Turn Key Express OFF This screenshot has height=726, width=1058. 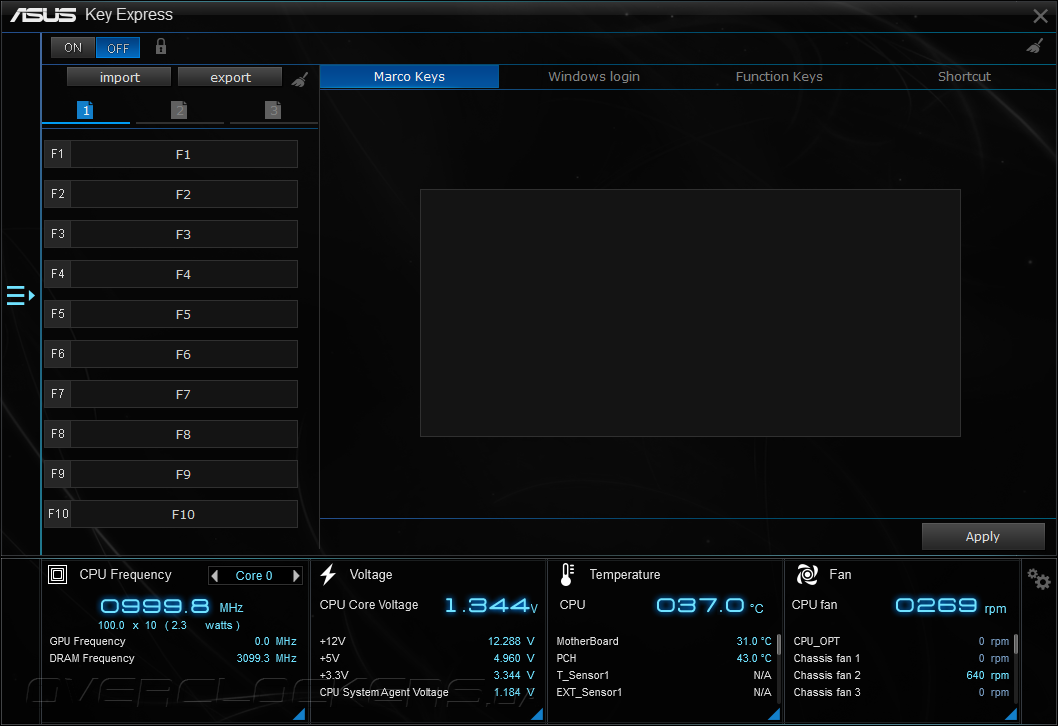[x=118, y=48]
